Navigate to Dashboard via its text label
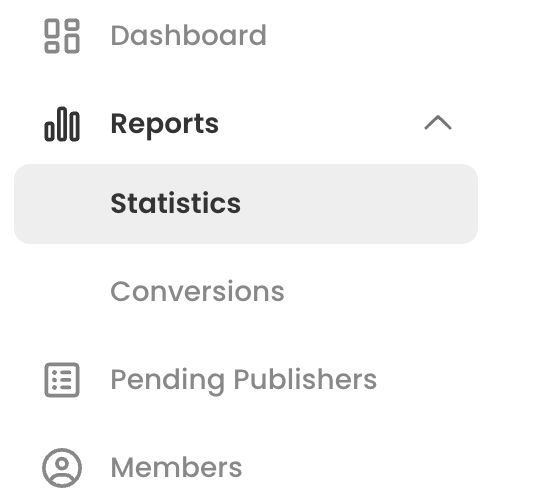The image size is (536, 504). click(189, 36)
